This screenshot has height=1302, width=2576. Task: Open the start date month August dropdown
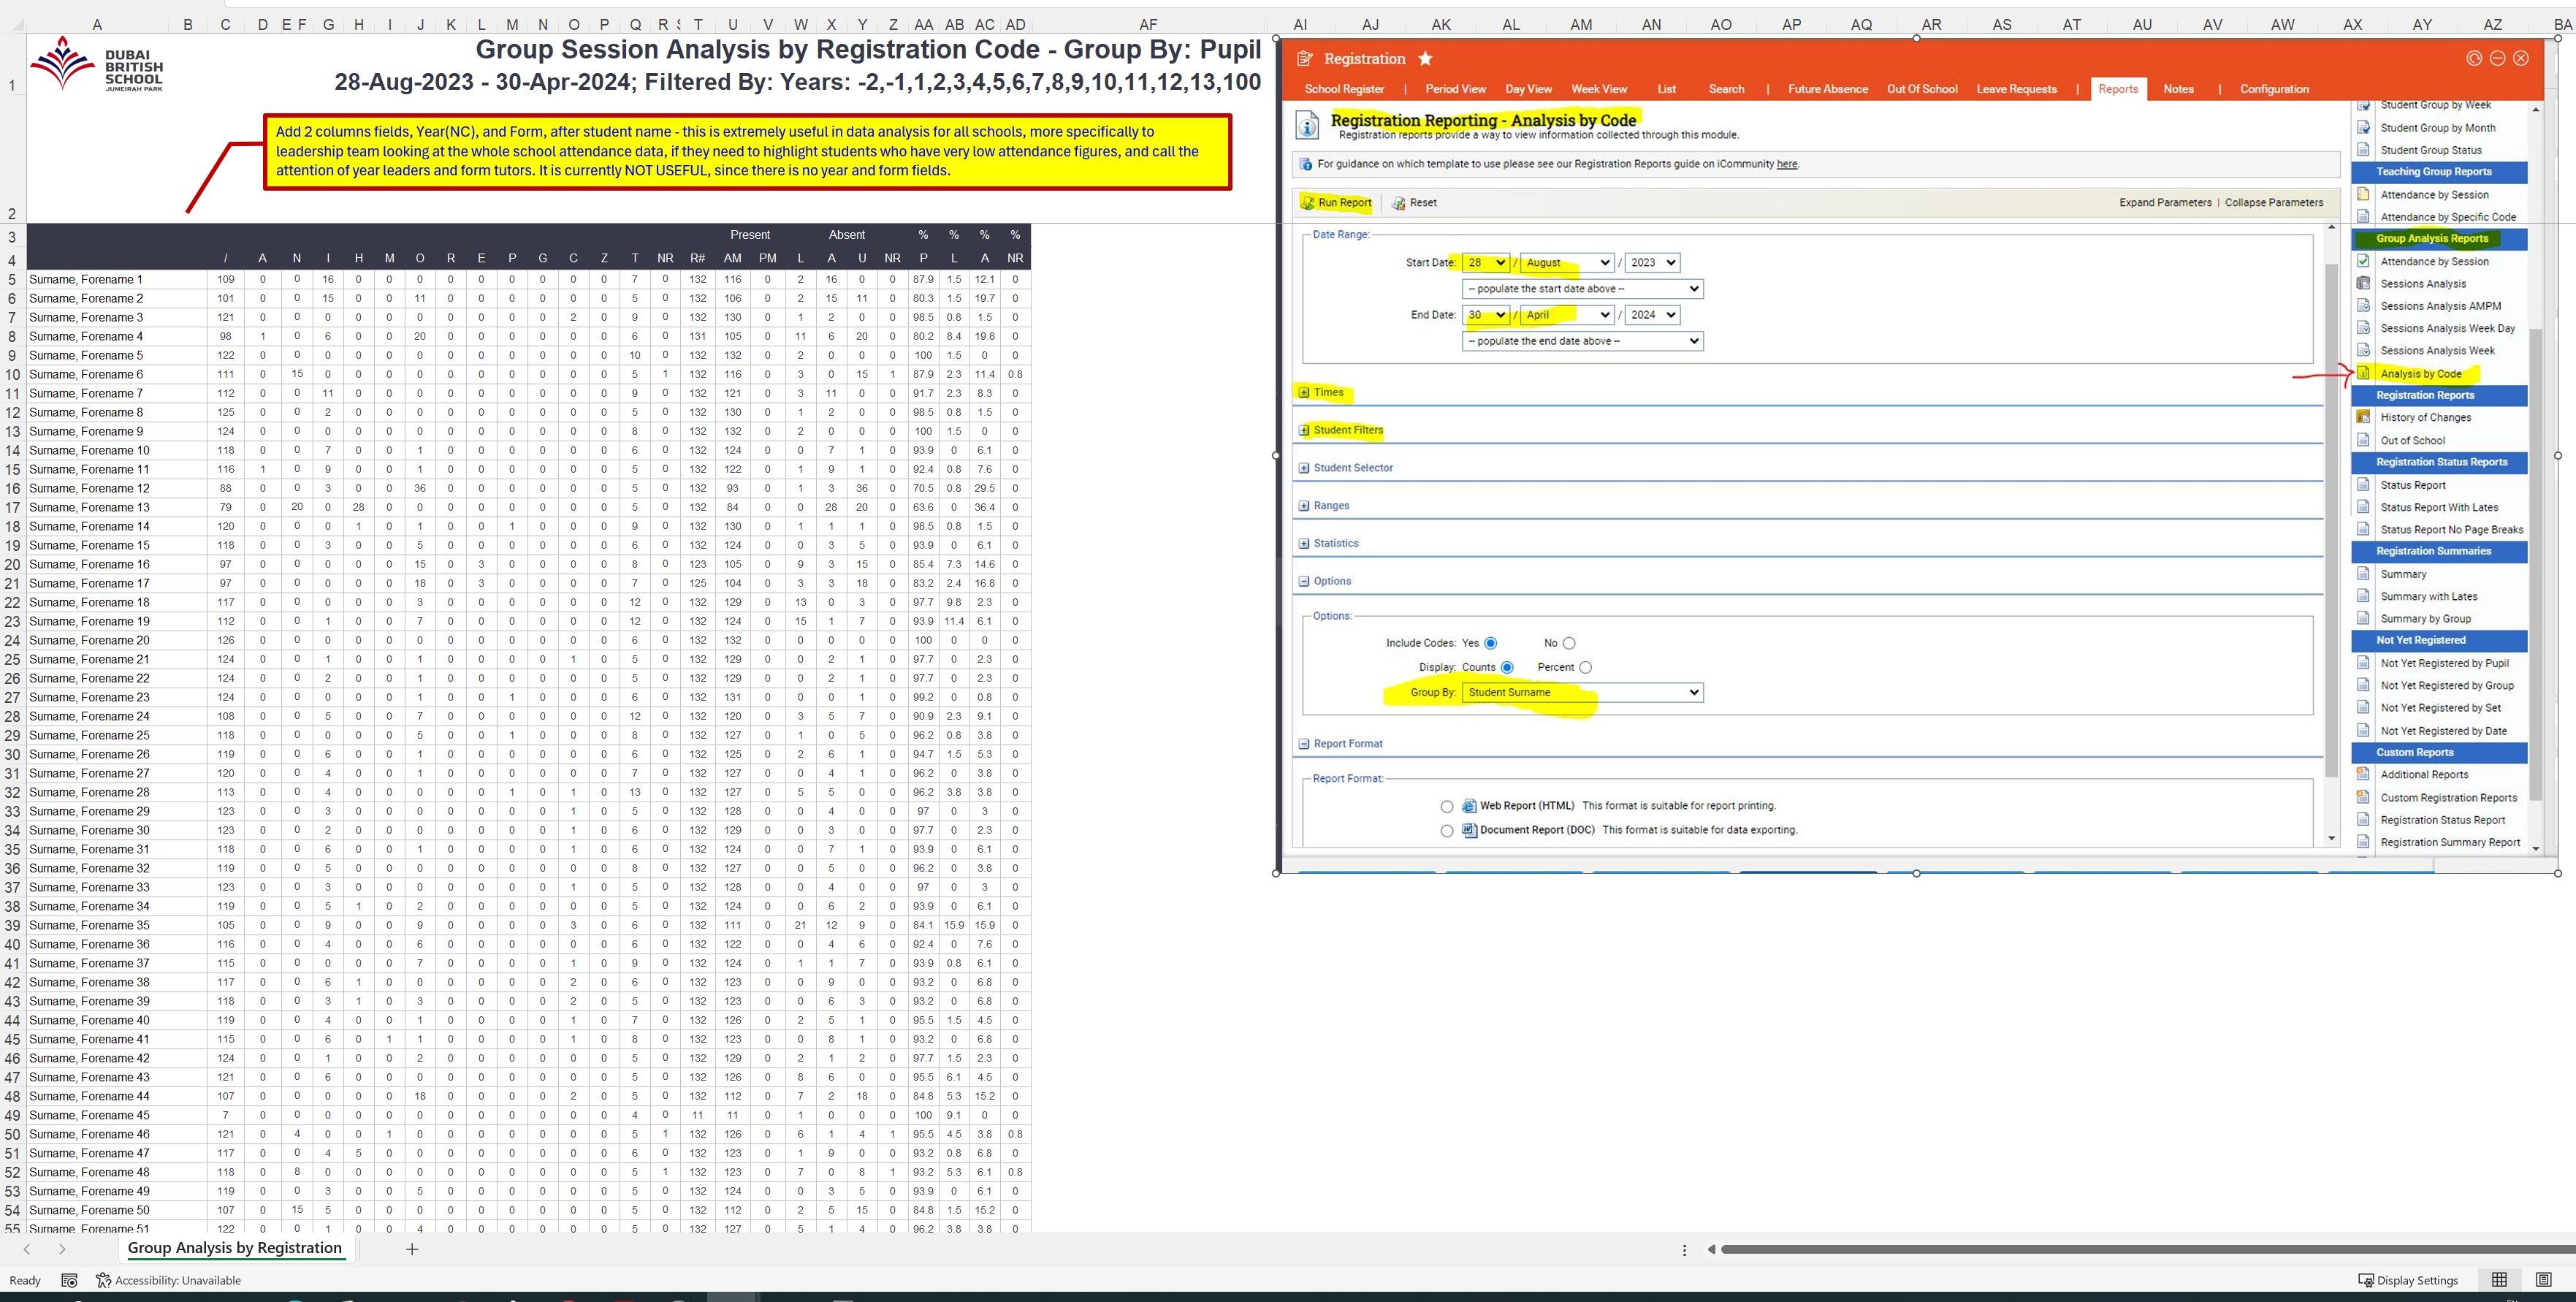pyautogui.click(x=1565, y=262)
